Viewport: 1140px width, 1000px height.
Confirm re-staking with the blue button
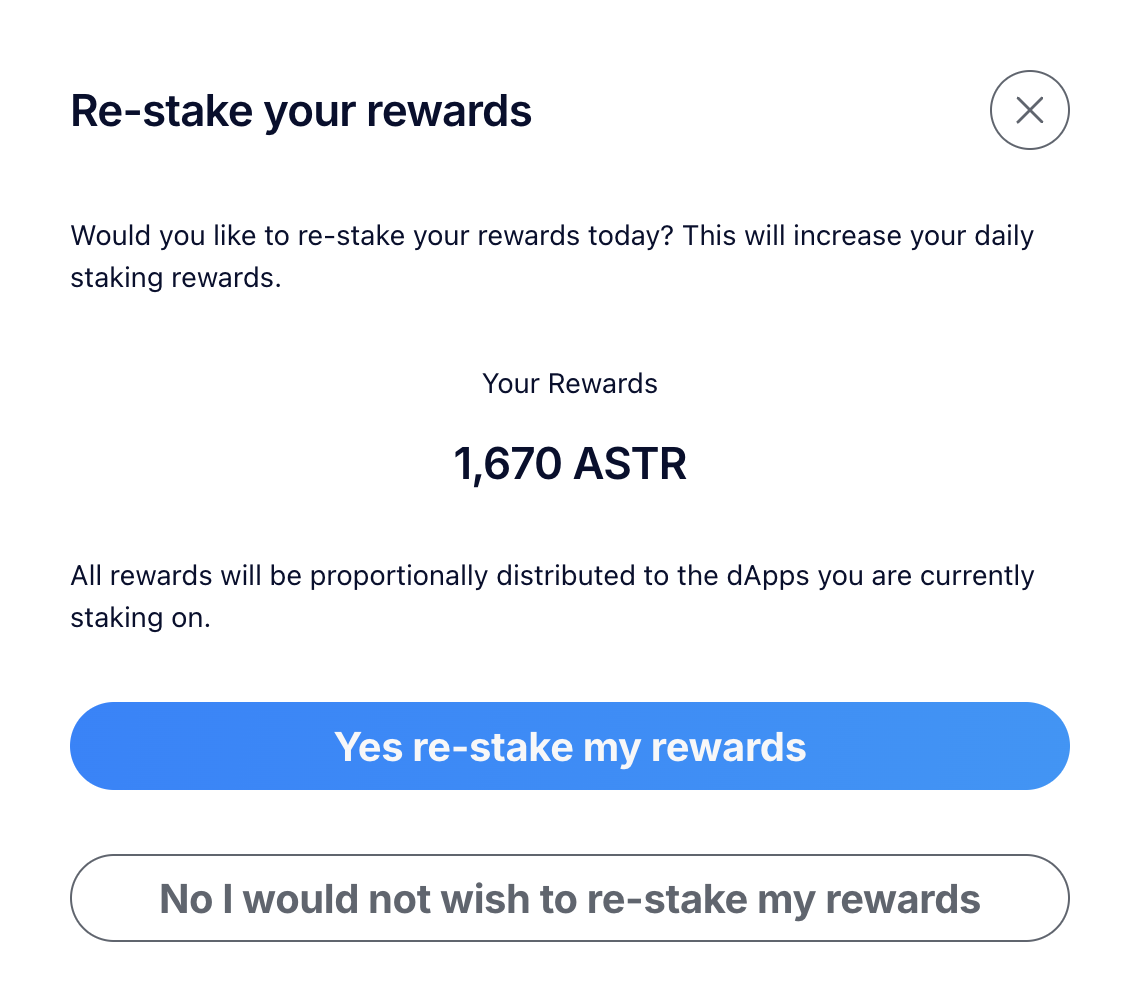(x=569, y=746)
